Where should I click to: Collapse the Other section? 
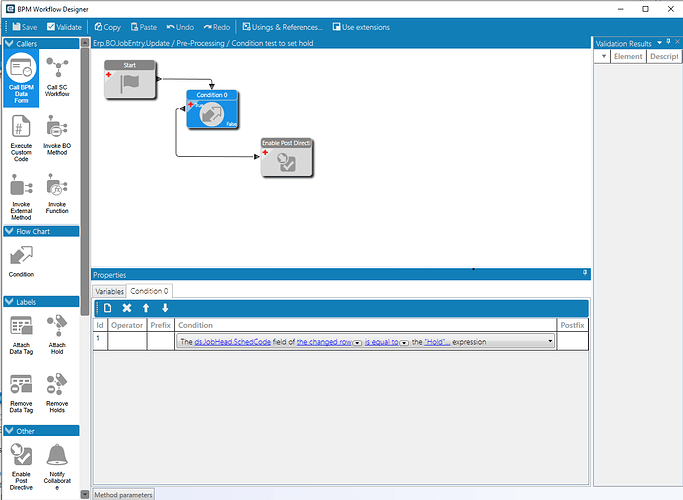(9, 431)
